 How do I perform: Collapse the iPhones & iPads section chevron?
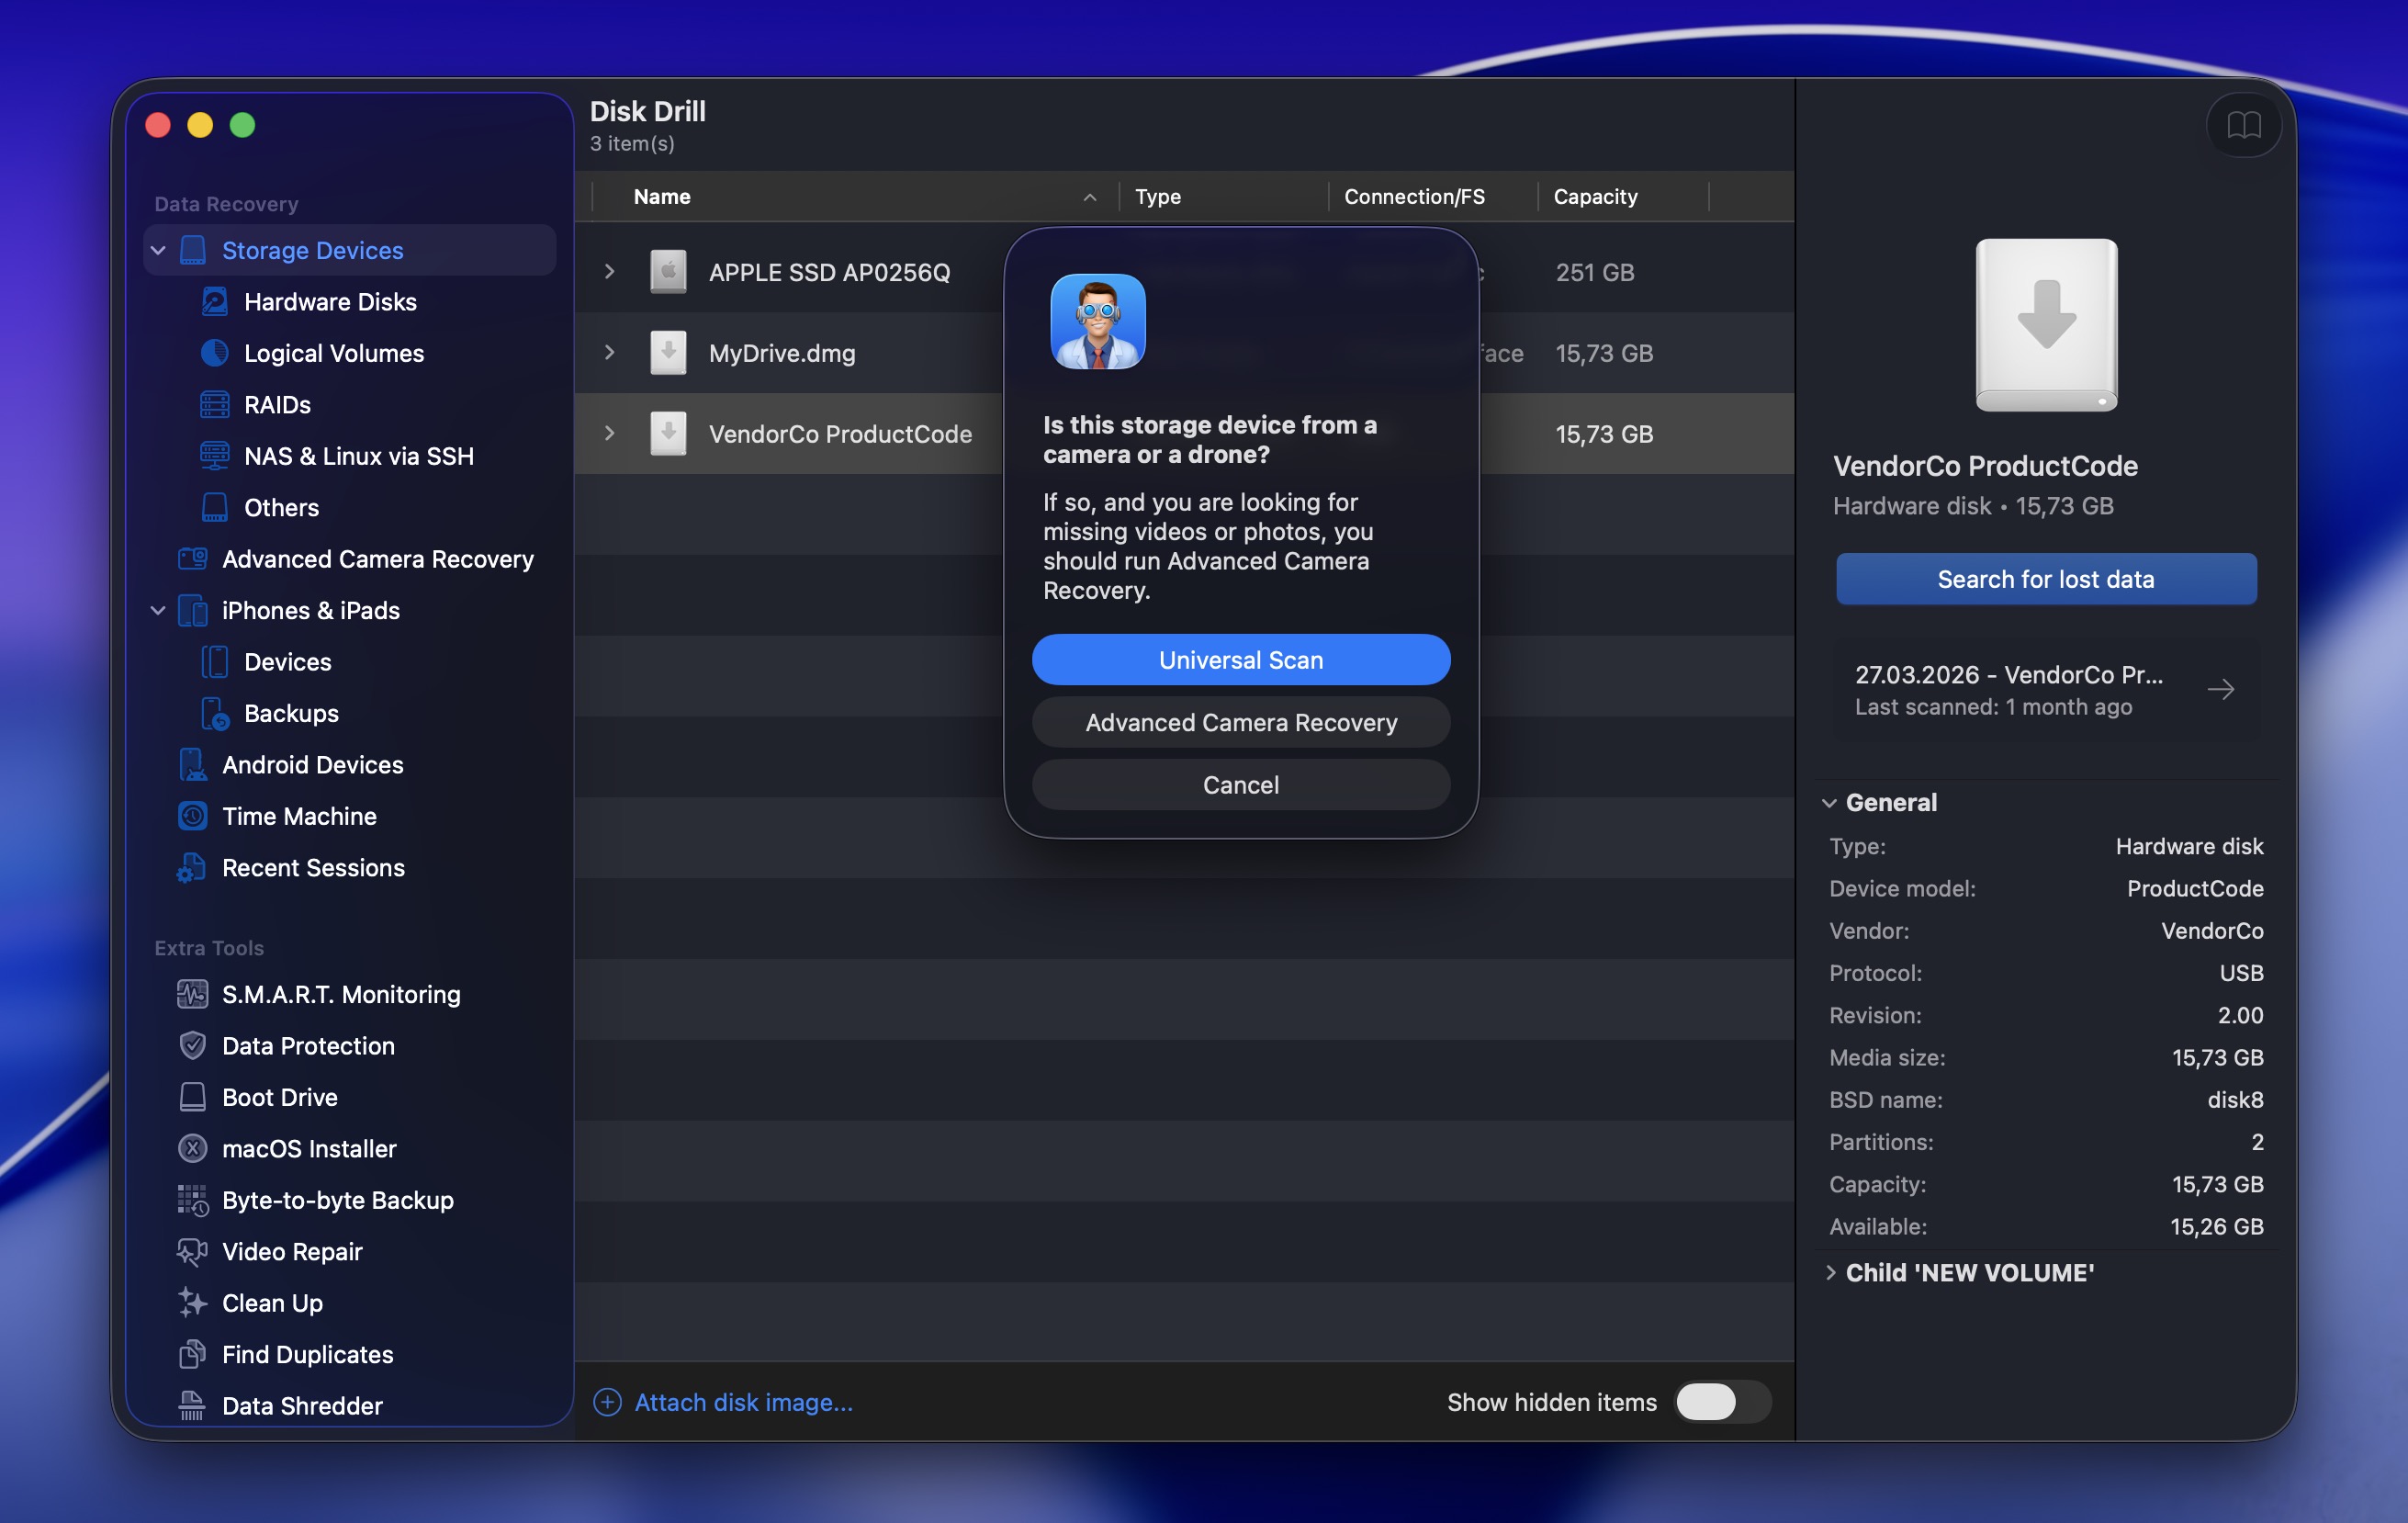click(158, 610)
